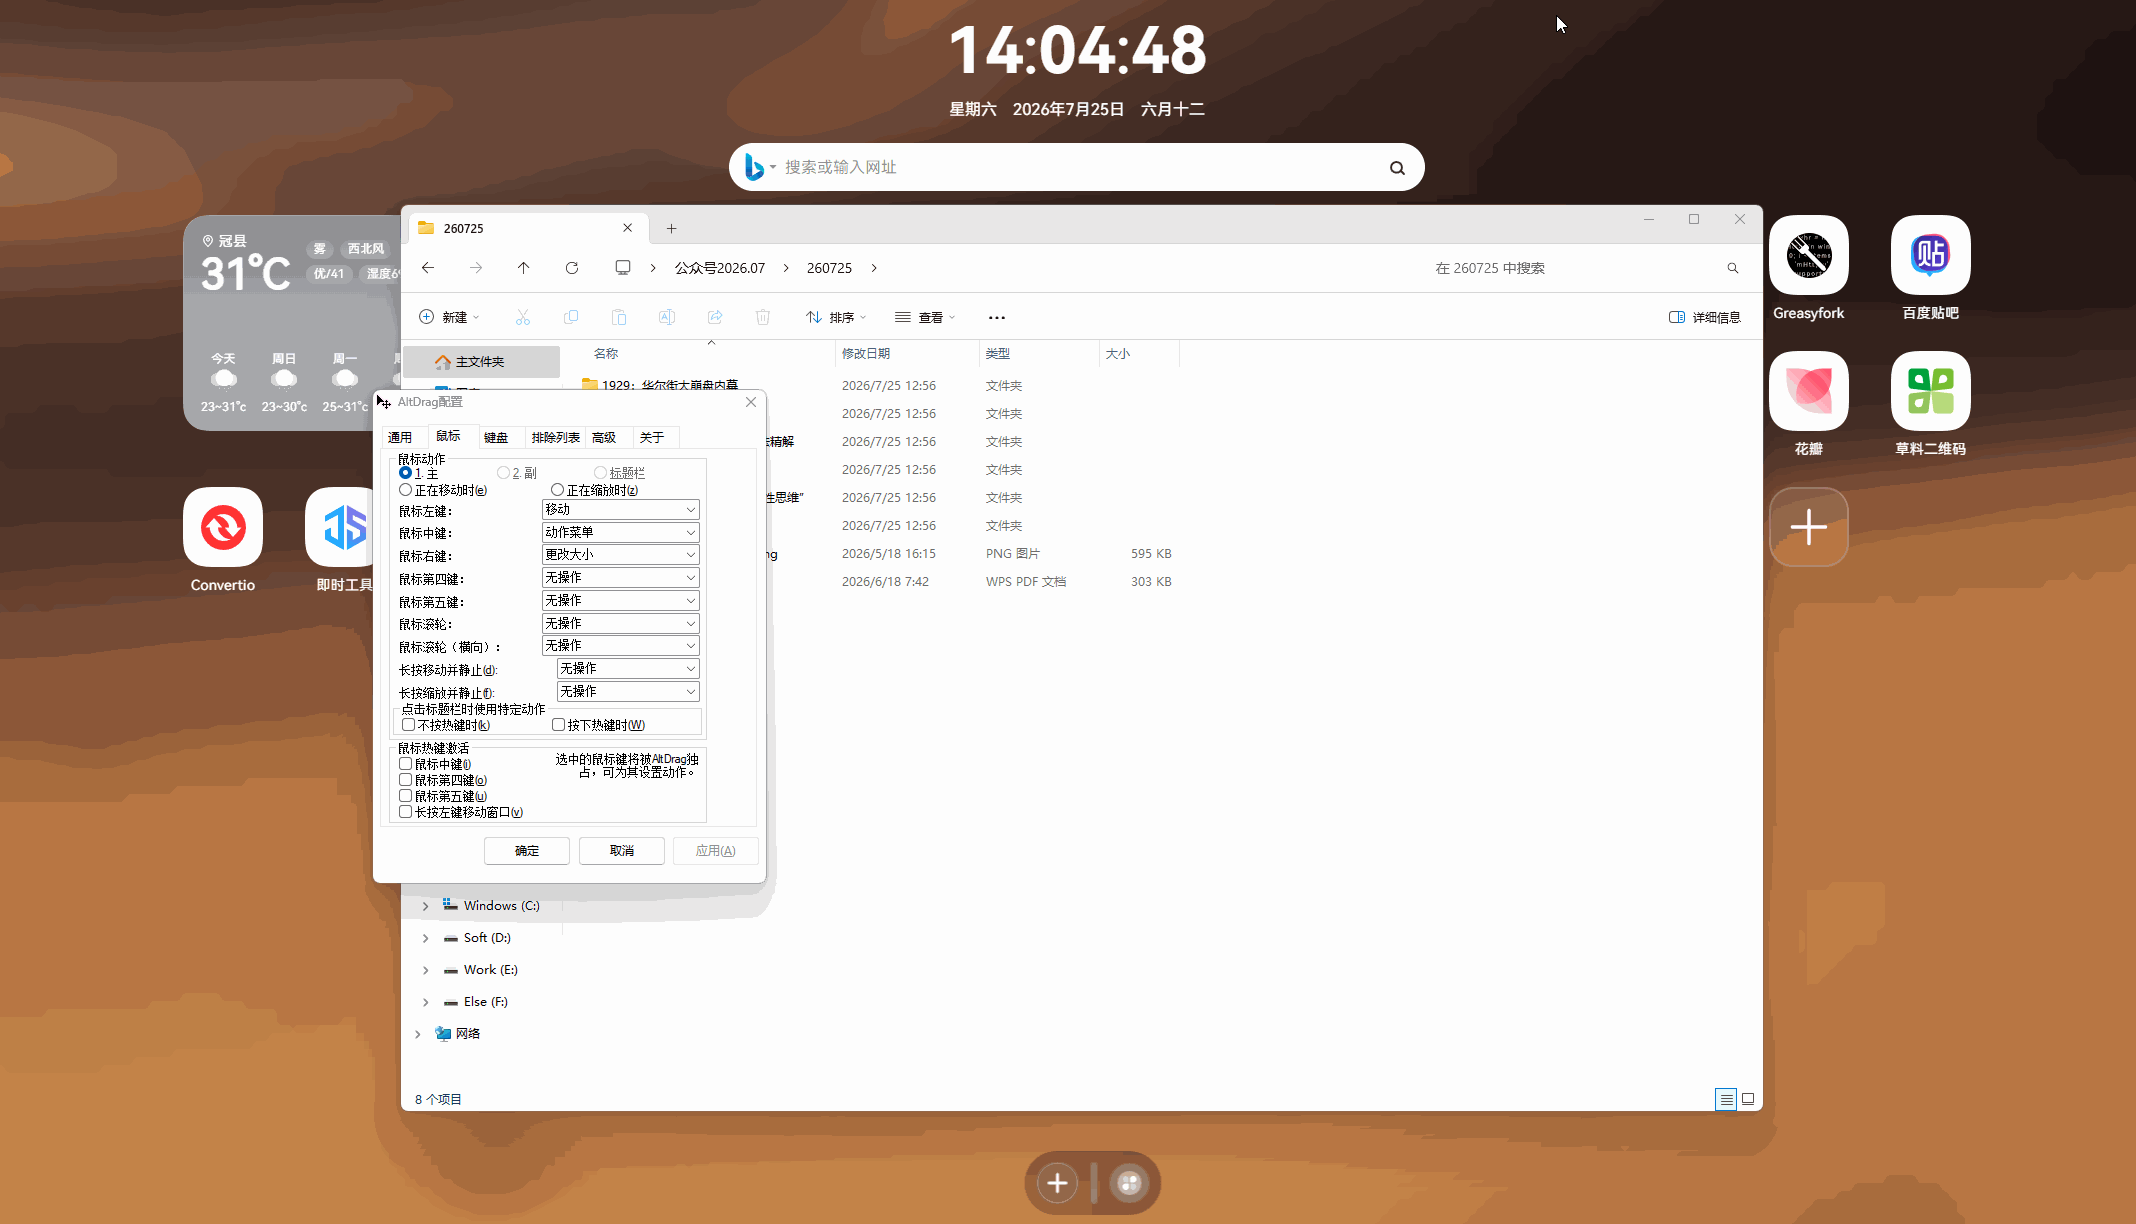Select the '1. 主' radio button
The height and width of the screenshot is (1224, 2136).
point(405,473)
